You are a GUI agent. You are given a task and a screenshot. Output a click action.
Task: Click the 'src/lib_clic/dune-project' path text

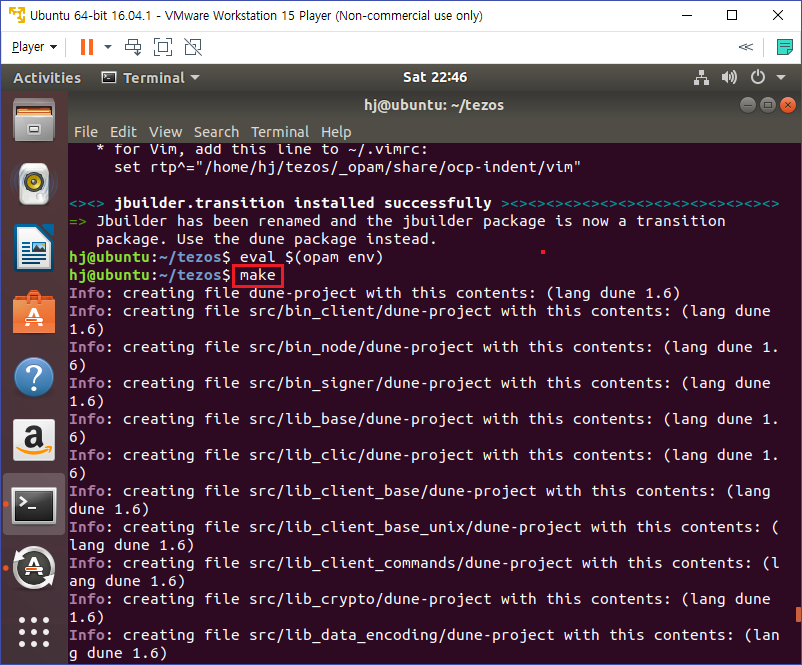[x=361, y=455]
